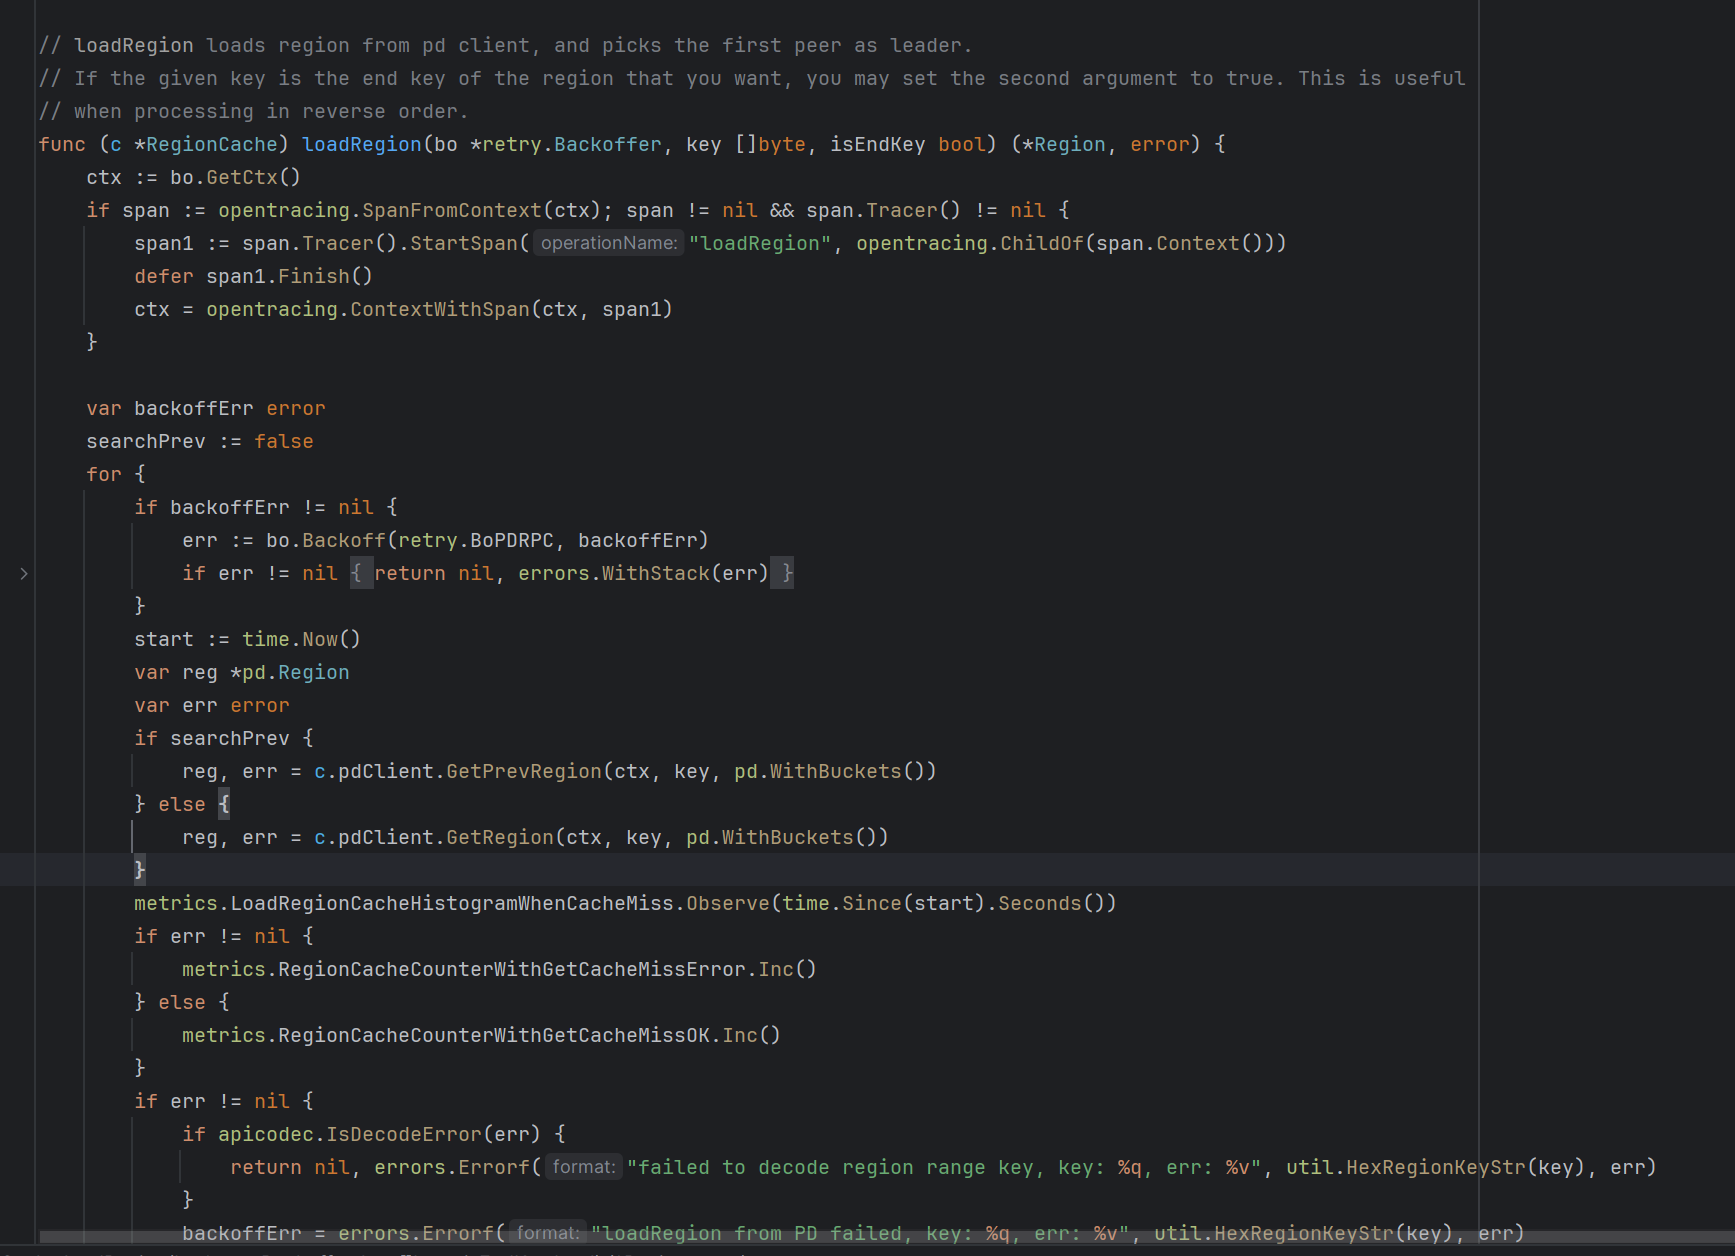Click the RegionCache receiver type
The image size is (1735, 1256).
211,144
